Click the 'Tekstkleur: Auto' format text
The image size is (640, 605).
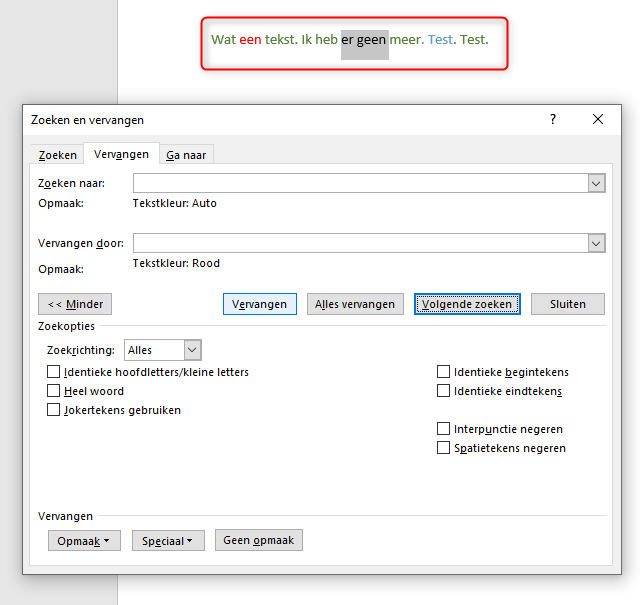coord(175,203)
